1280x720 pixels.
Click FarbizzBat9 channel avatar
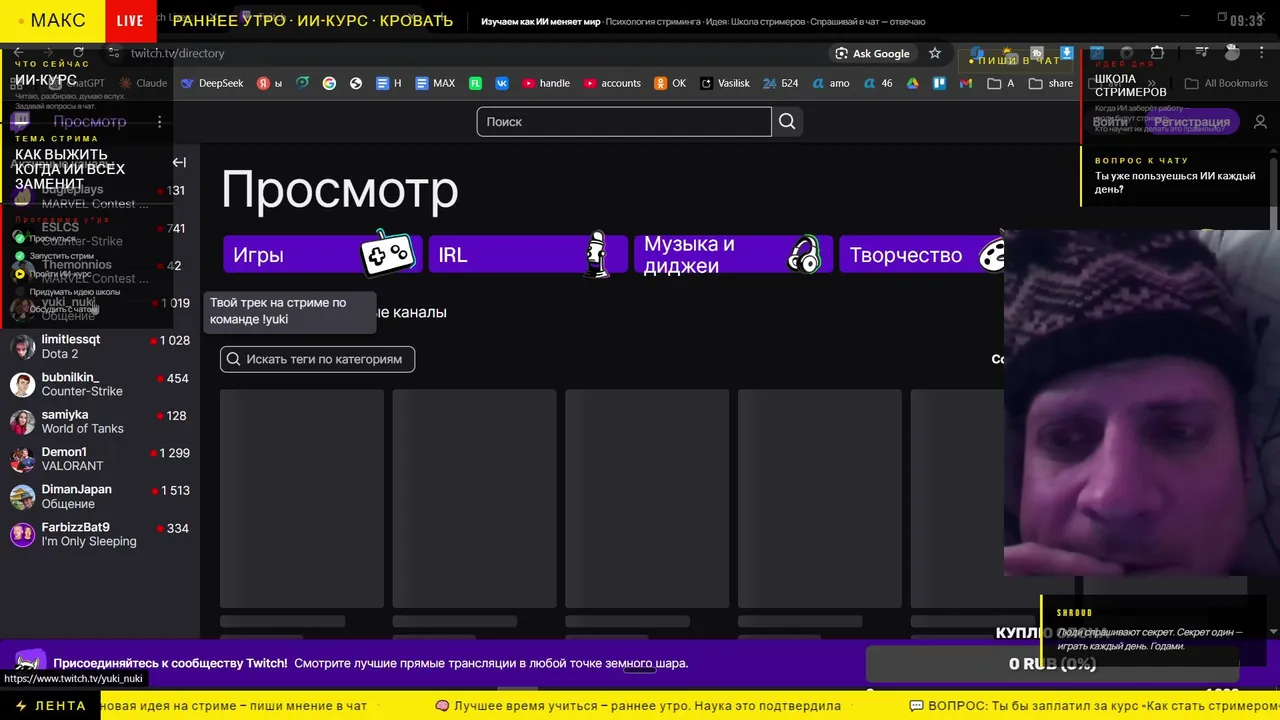click(22, 534)
